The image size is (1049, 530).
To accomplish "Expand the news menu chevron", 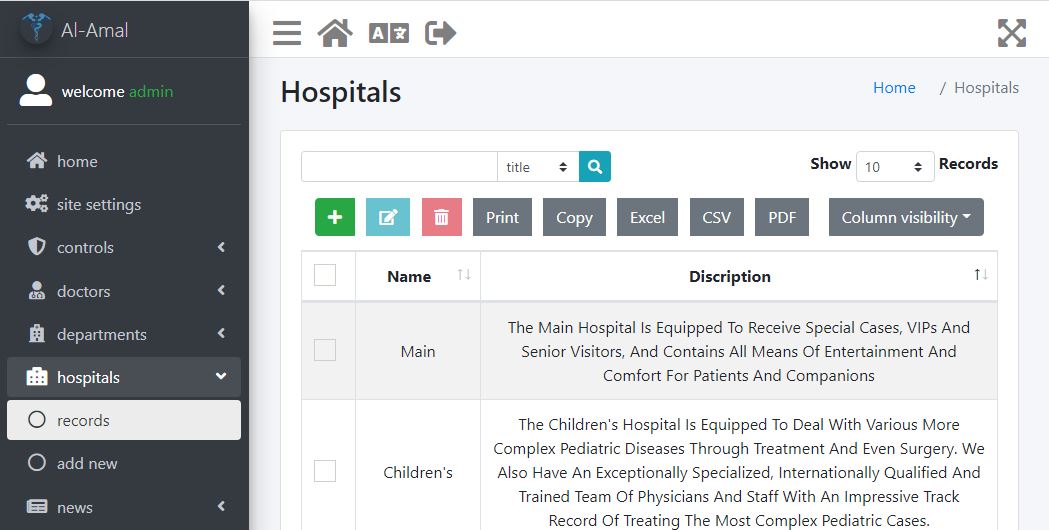I will pos(221,507).
